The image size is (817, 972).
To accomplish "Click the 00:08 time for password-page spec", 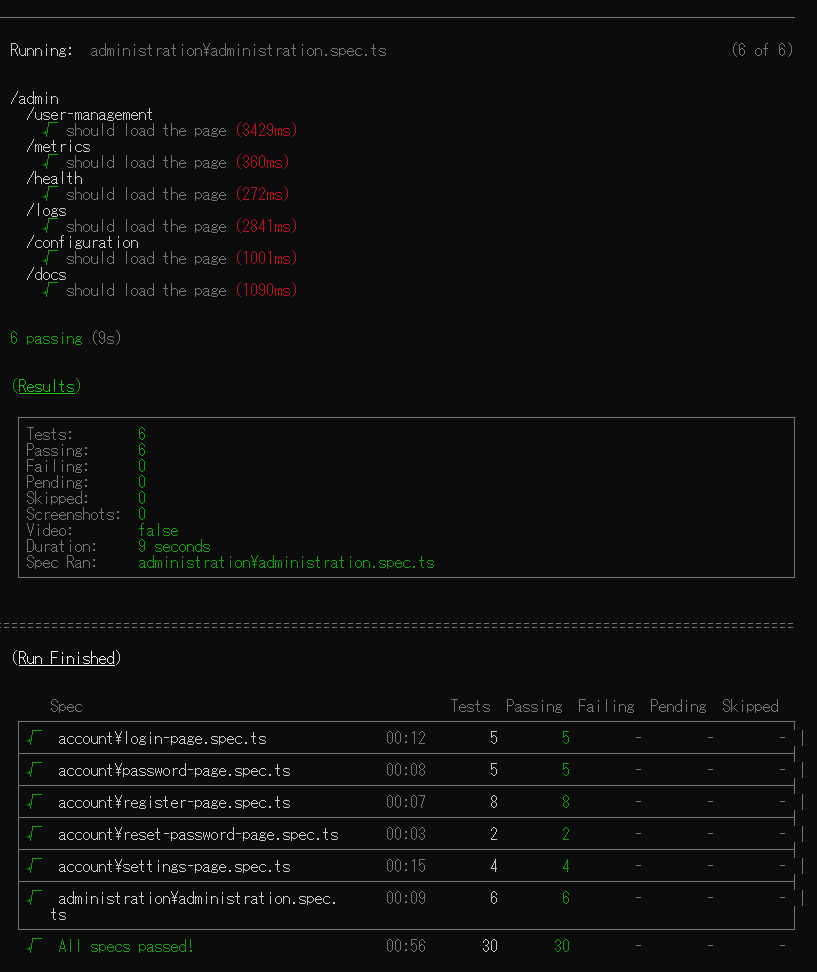I will tap(406, 770).
